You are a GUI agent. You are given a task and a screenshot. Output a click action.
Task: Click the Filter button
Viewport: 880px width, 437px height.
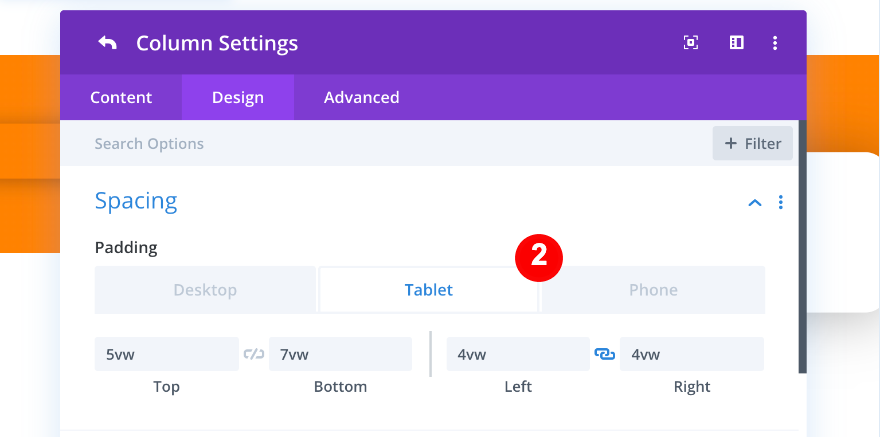tap(753, 143)
